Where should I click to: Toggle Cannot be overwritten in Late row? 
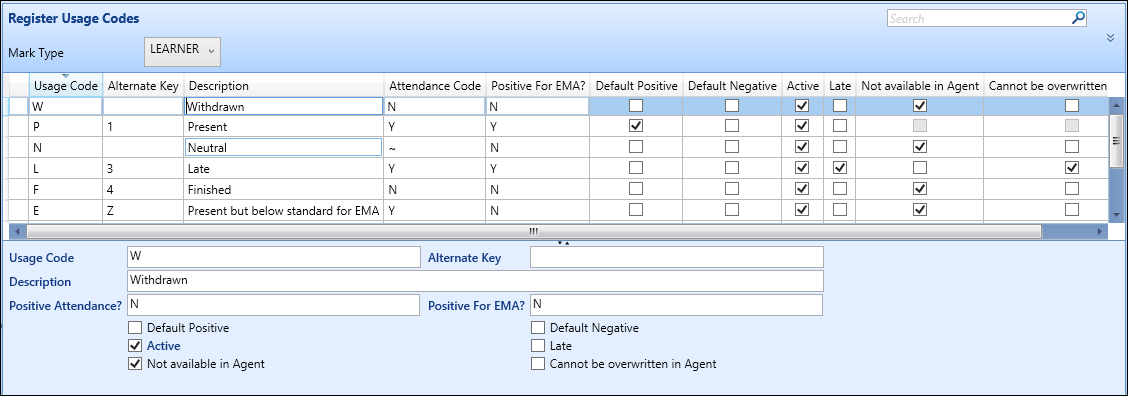tap(1072, 168)
